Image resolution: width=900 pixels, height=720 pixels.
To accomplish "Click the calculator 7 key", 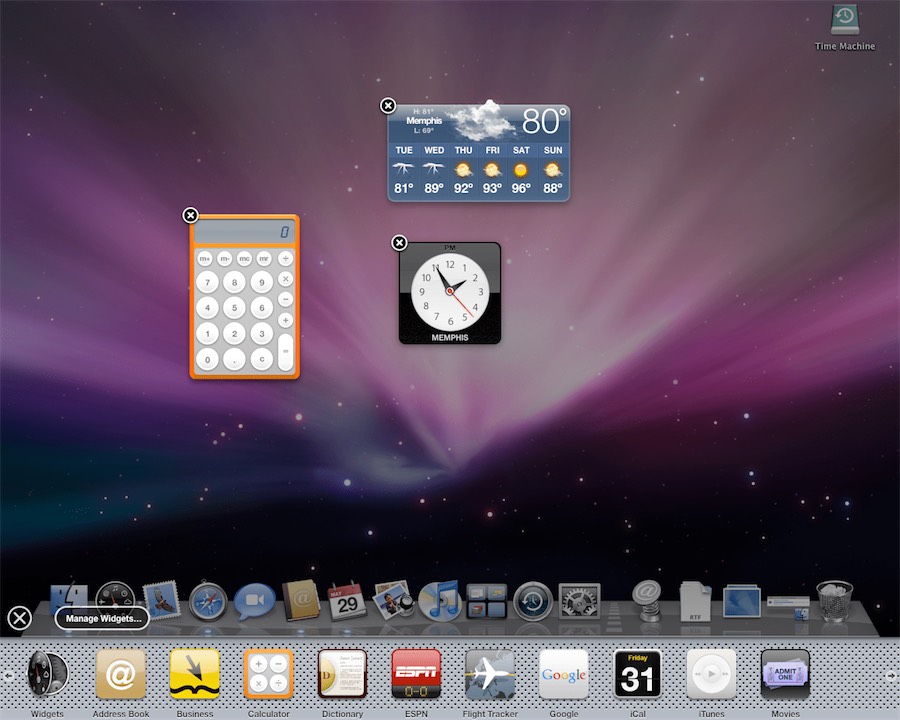I will 207,282.
